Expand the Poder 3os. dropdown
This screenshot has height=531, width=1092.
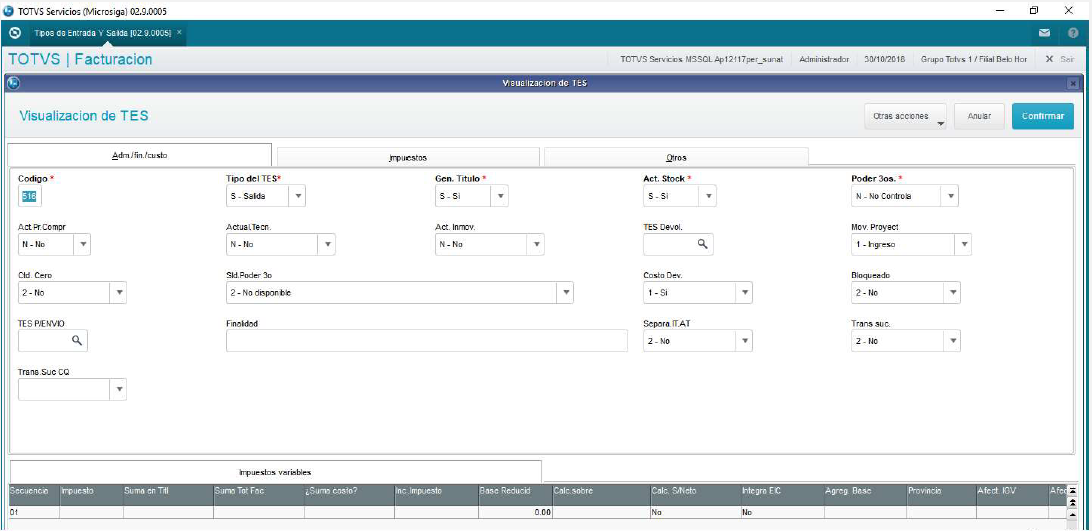coord(951,197)
